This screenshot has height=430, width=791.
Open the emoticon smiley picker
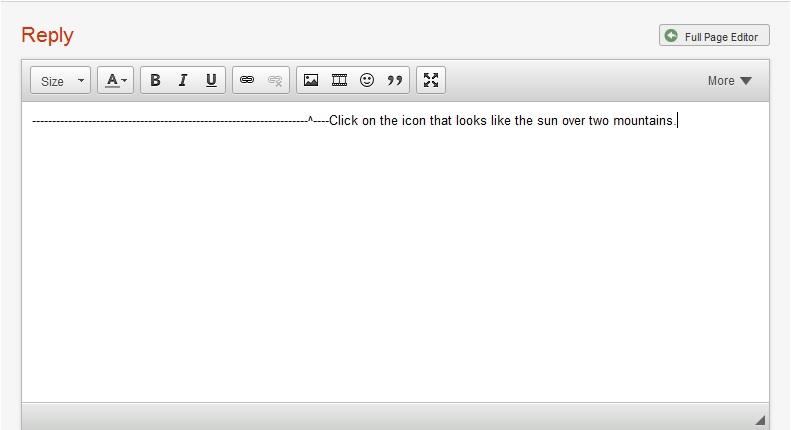pos(367,81)
